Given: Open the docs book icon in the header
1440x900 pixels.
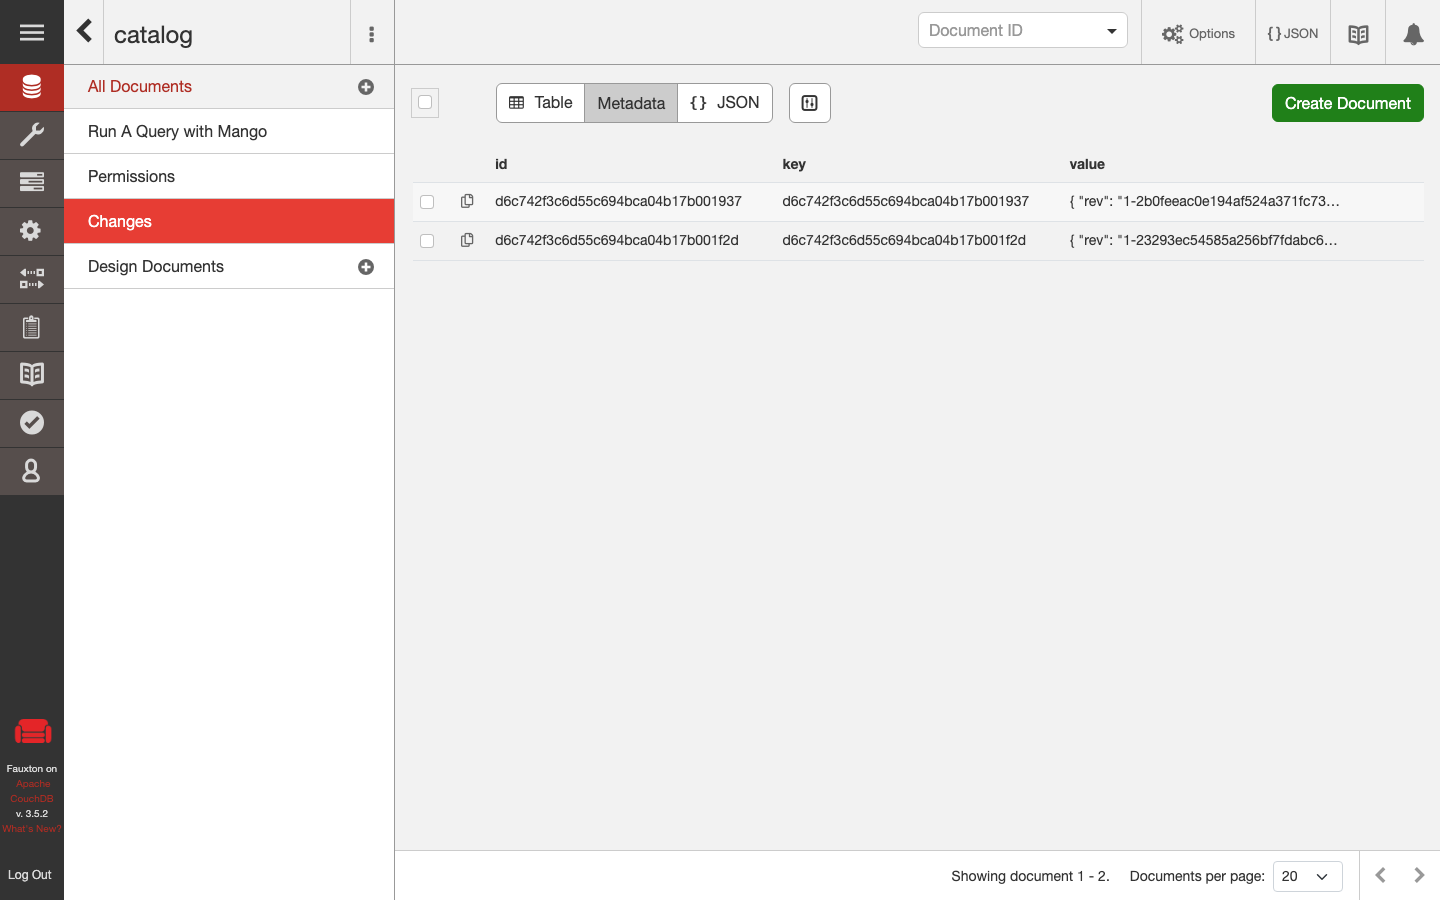Looking at the screenshot, I should (x=1358, y=34).
